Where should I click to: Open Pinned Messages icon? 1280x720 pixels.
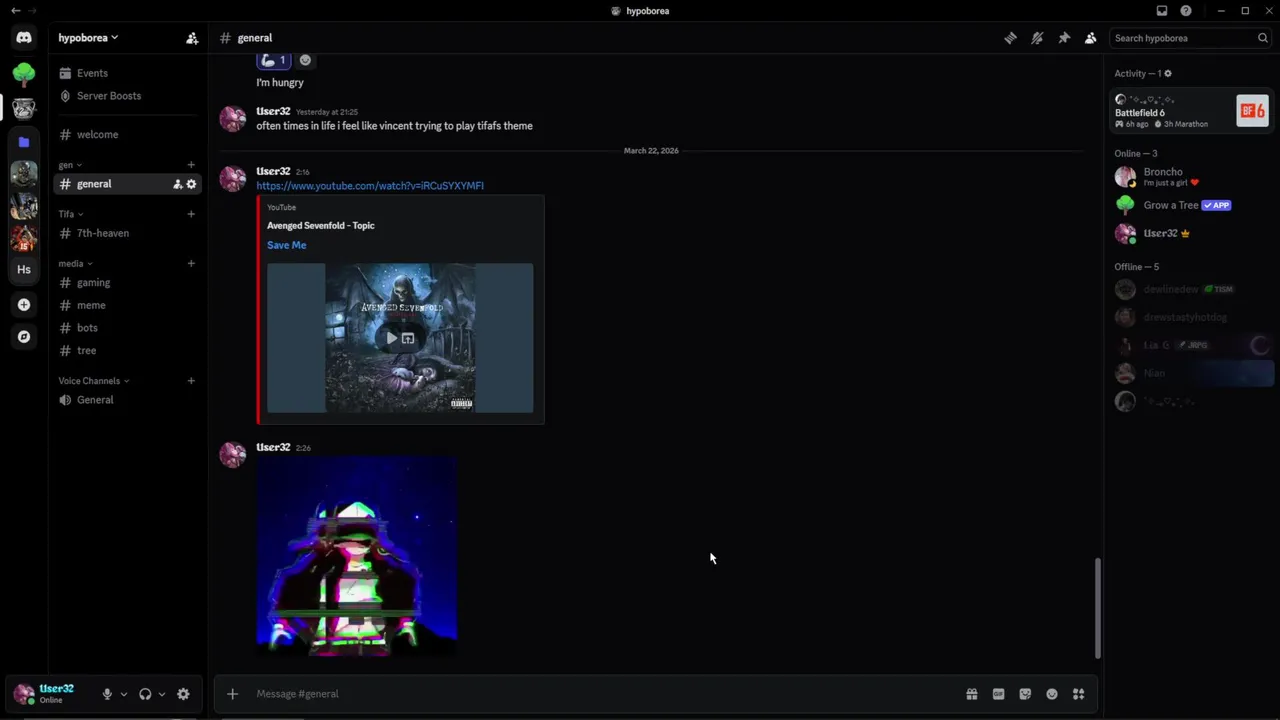click(1064, 38)
